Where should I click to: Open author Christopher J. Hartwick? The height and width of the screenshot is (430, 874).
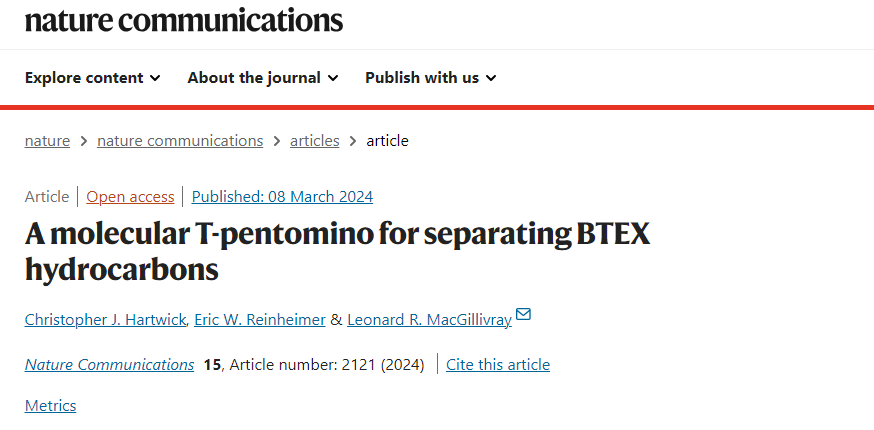(105, 320)
